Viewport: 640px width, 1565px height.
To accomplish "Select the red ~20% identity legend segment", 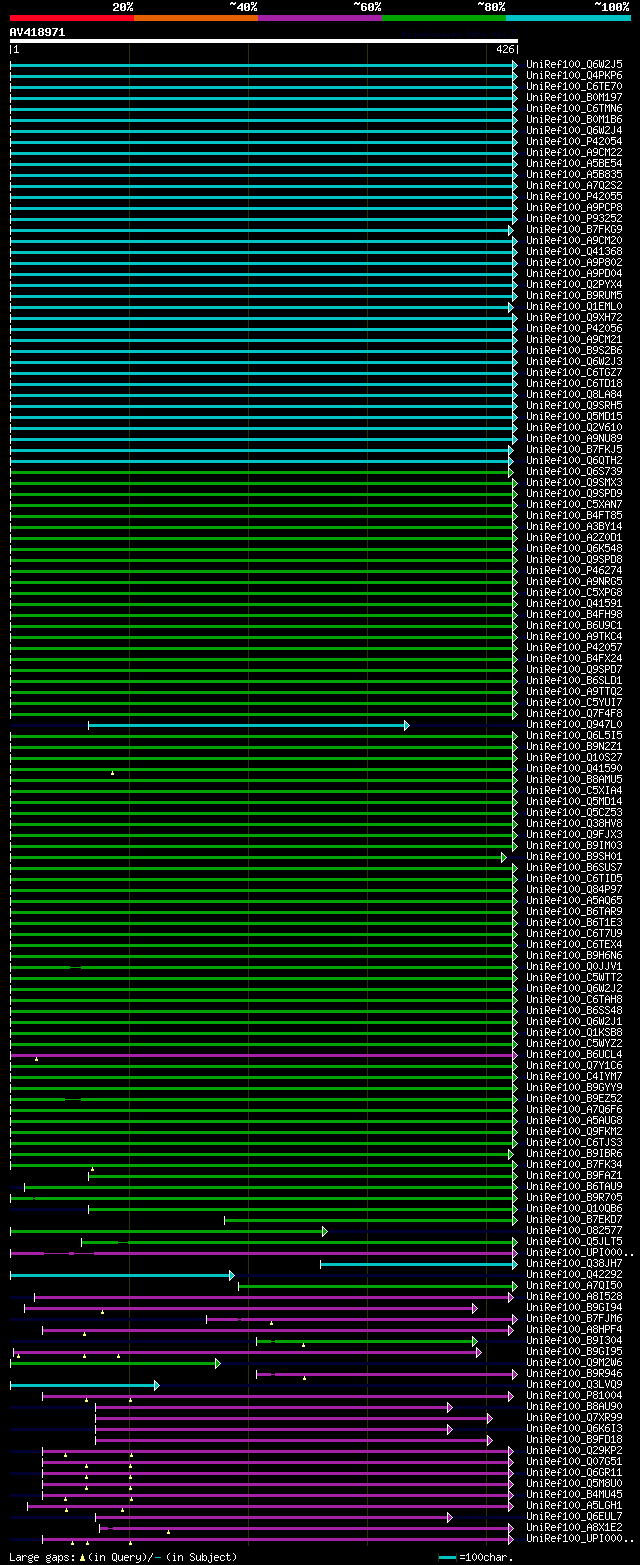I will [x=72, y=18].
